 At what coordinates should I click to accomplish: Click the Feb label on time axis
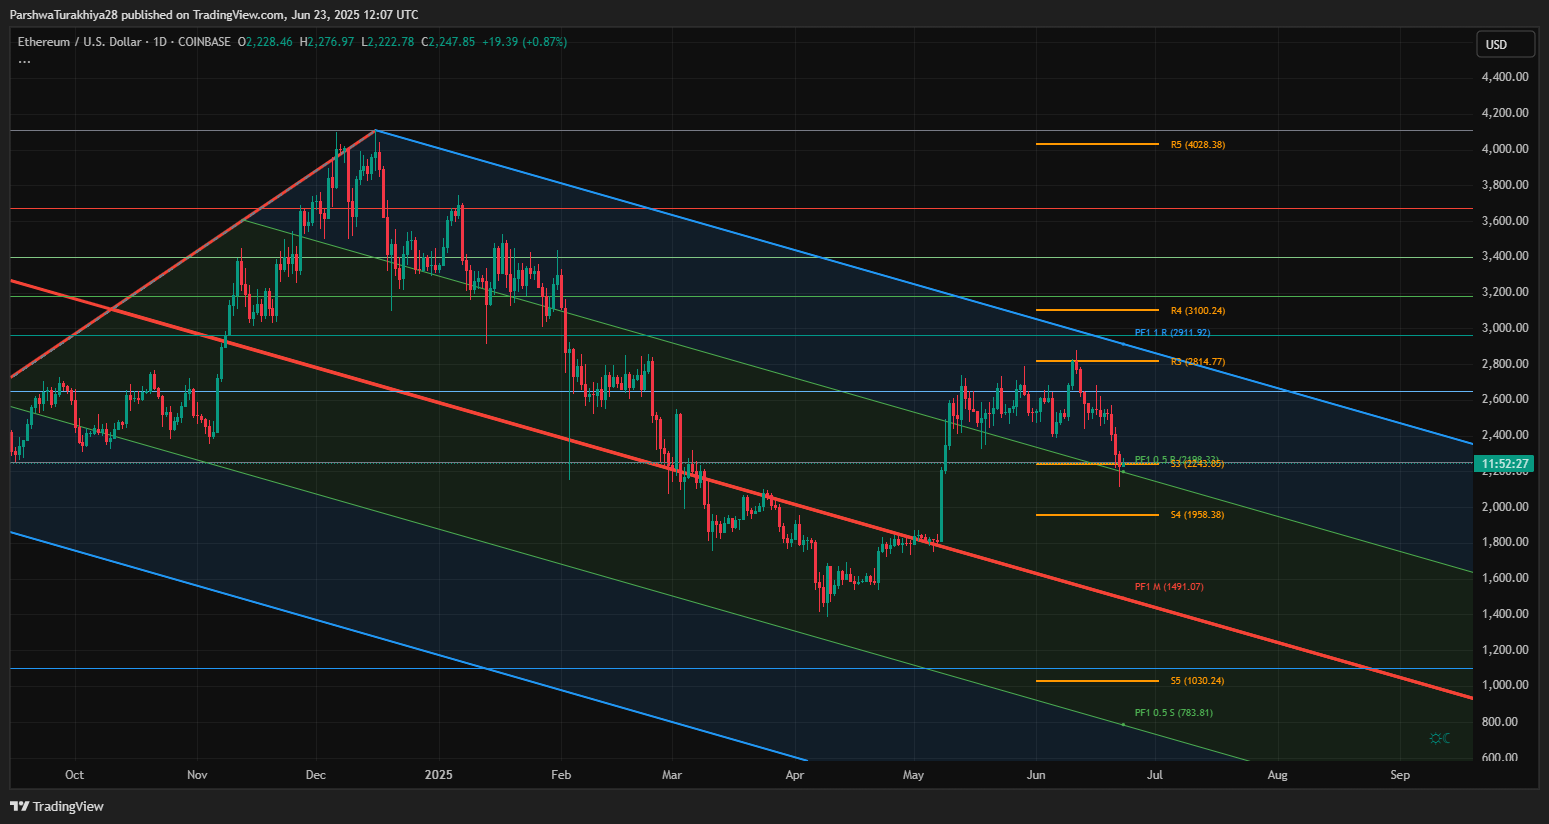click(561, 775)
